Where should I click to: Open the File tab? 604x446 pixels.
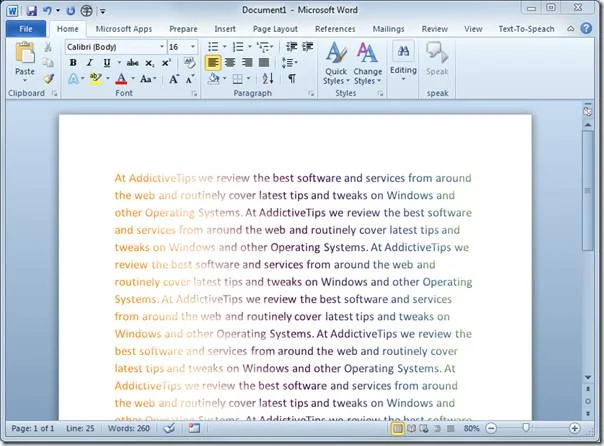[x=26, y=29]
